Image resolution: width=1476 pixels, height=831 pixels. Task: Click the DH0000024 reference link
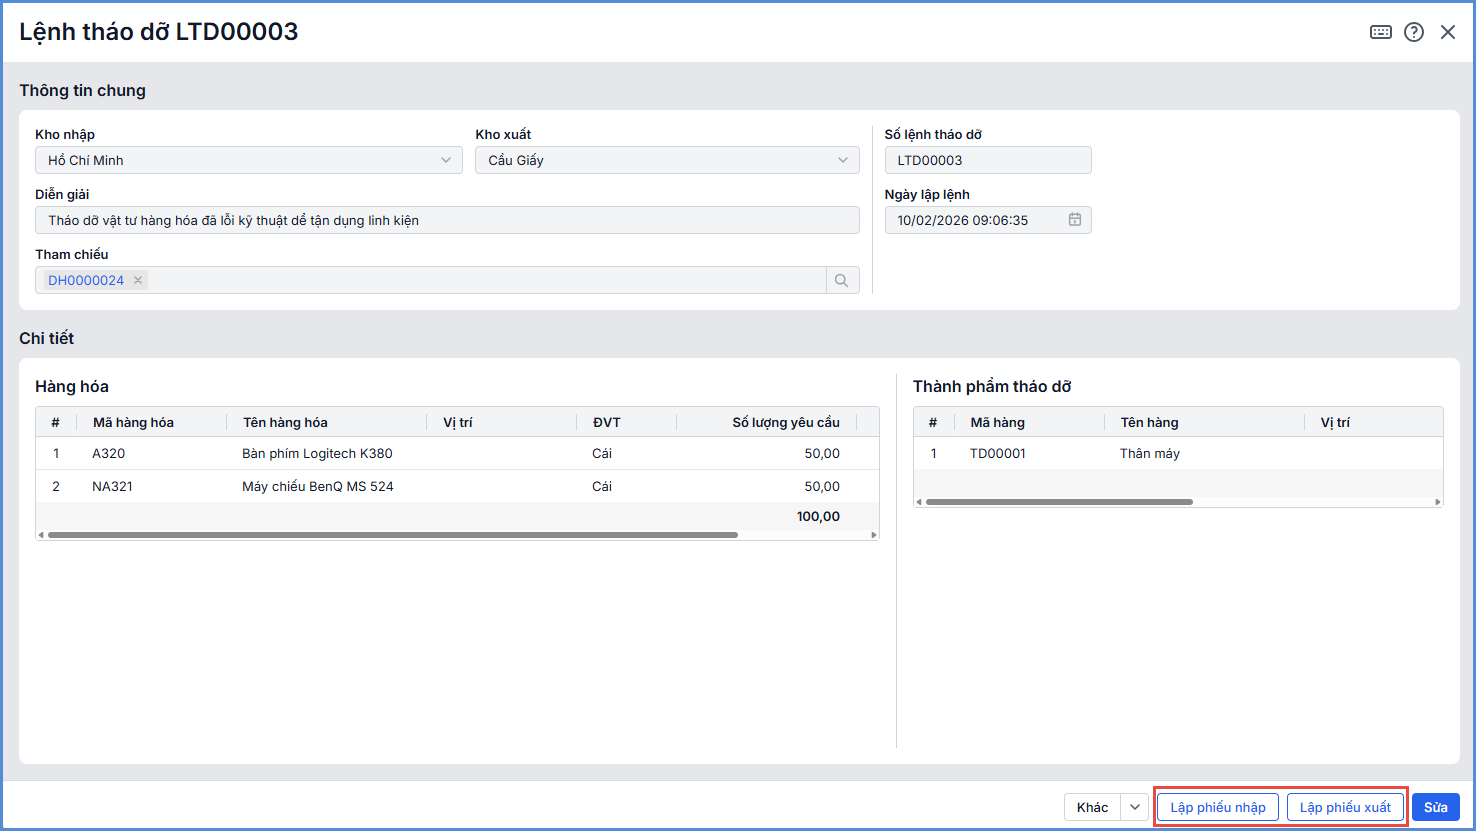pyautogui.click(x=86, y=281)
